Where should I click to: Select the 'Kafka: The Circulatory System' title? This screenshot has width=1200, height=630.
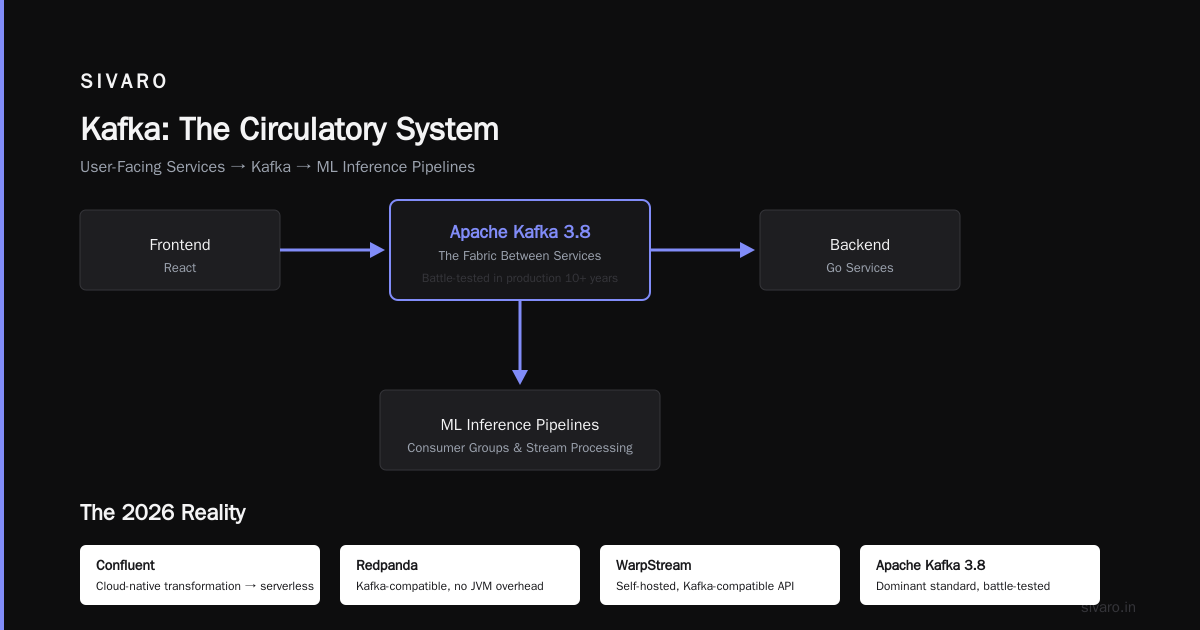(x=289, y=129)
